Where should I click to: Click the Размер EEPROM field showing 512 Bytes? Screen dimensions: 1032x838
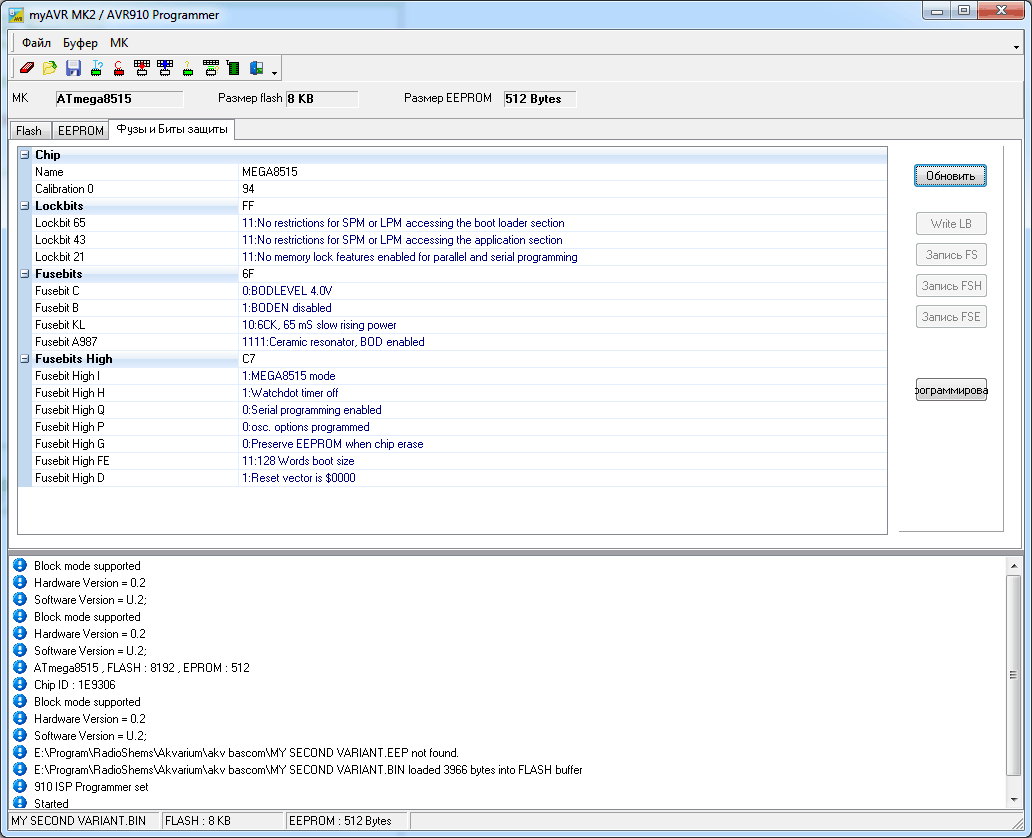(540, 99)
